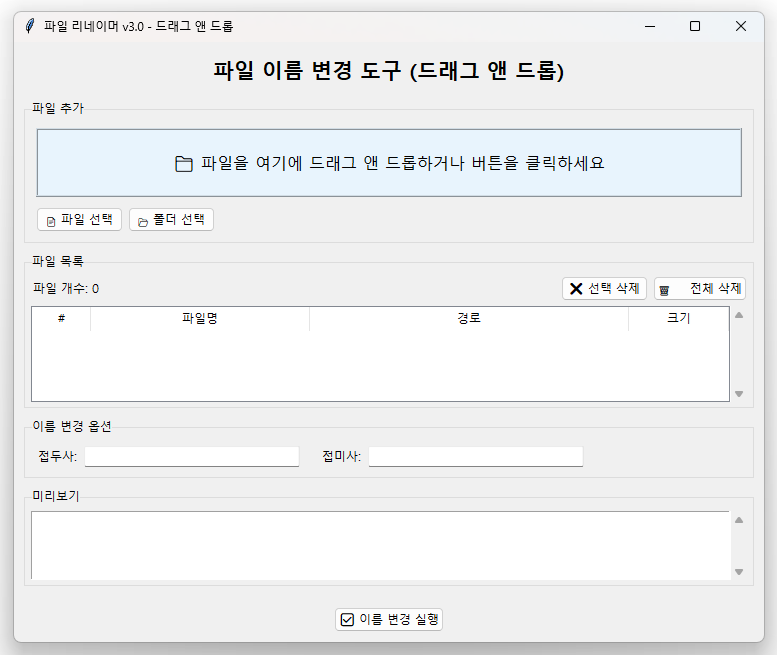Viewport: 777px width, 655px height.
Task: Click the 파일 선택 button
Action: (x=79, y=219)
